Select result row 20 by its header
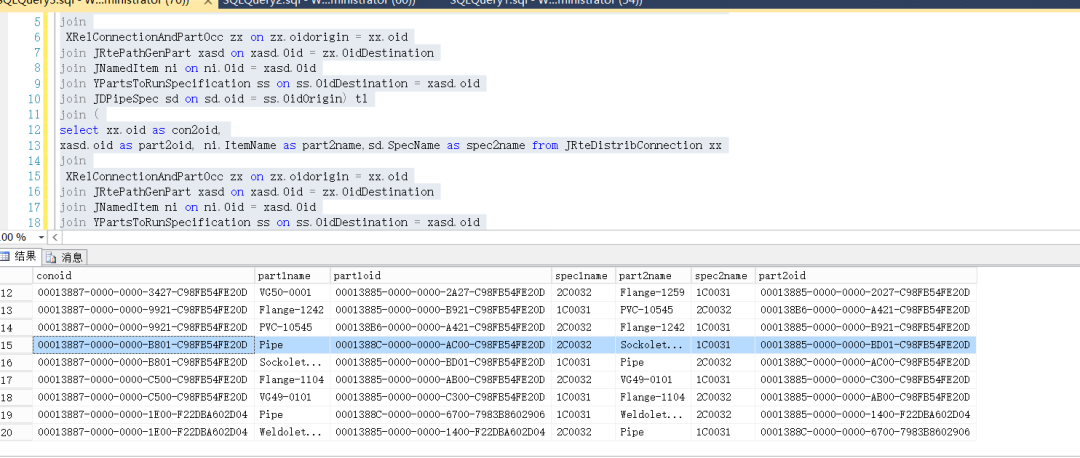 click(x=16, y=433)
